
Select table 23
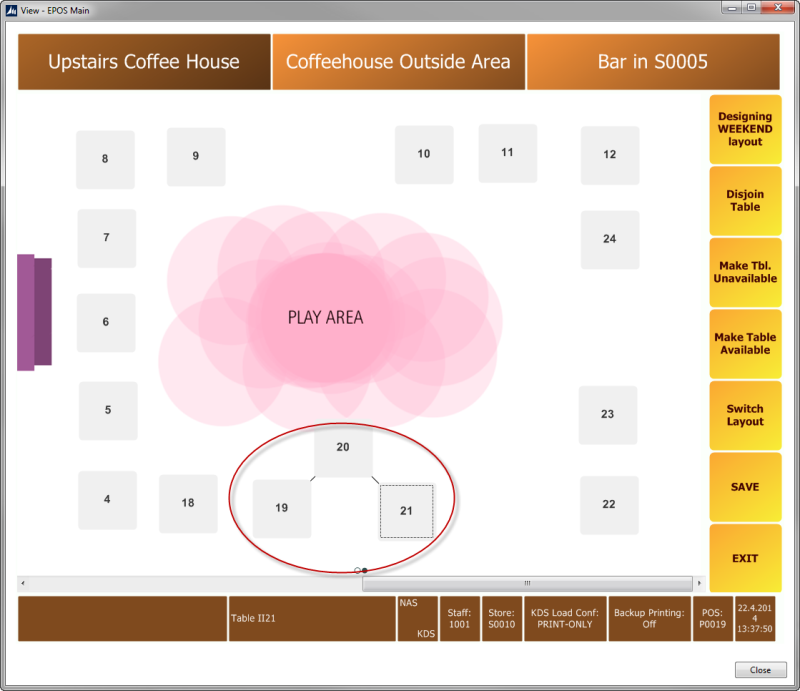tap(608, 415)
